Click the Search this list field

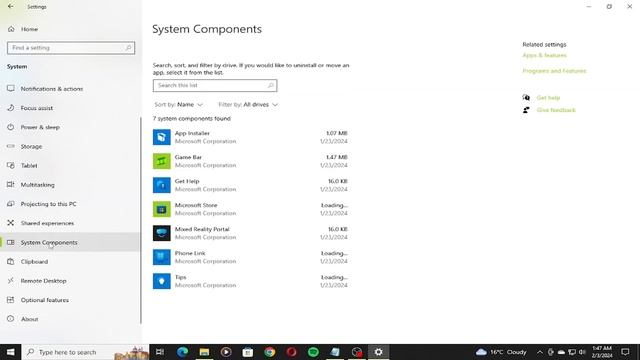click(x=215, y=85)
